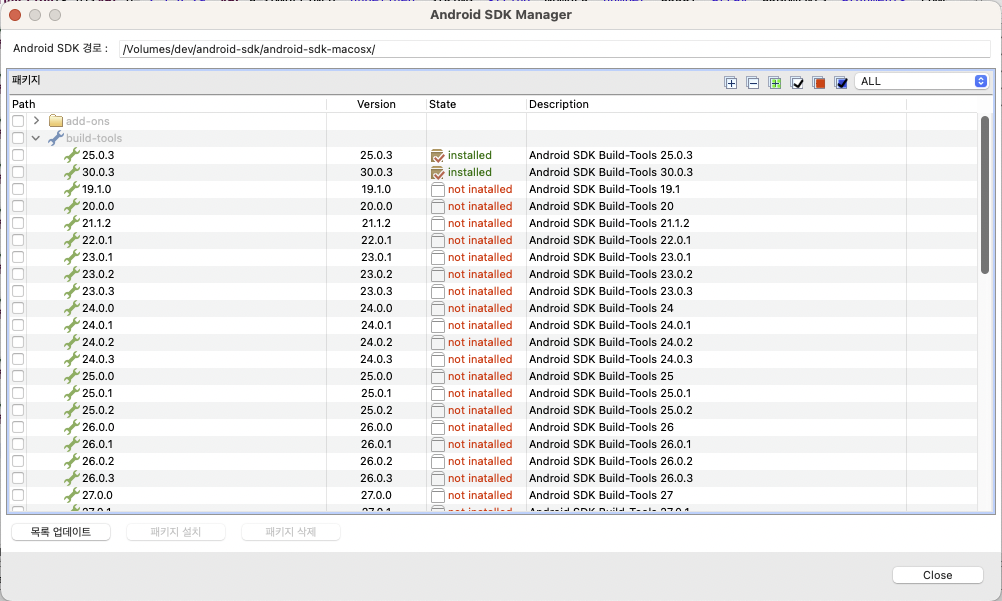Select the 26.0.2 path row label
The image size is (1002, 601).
(x=98, y=461)
